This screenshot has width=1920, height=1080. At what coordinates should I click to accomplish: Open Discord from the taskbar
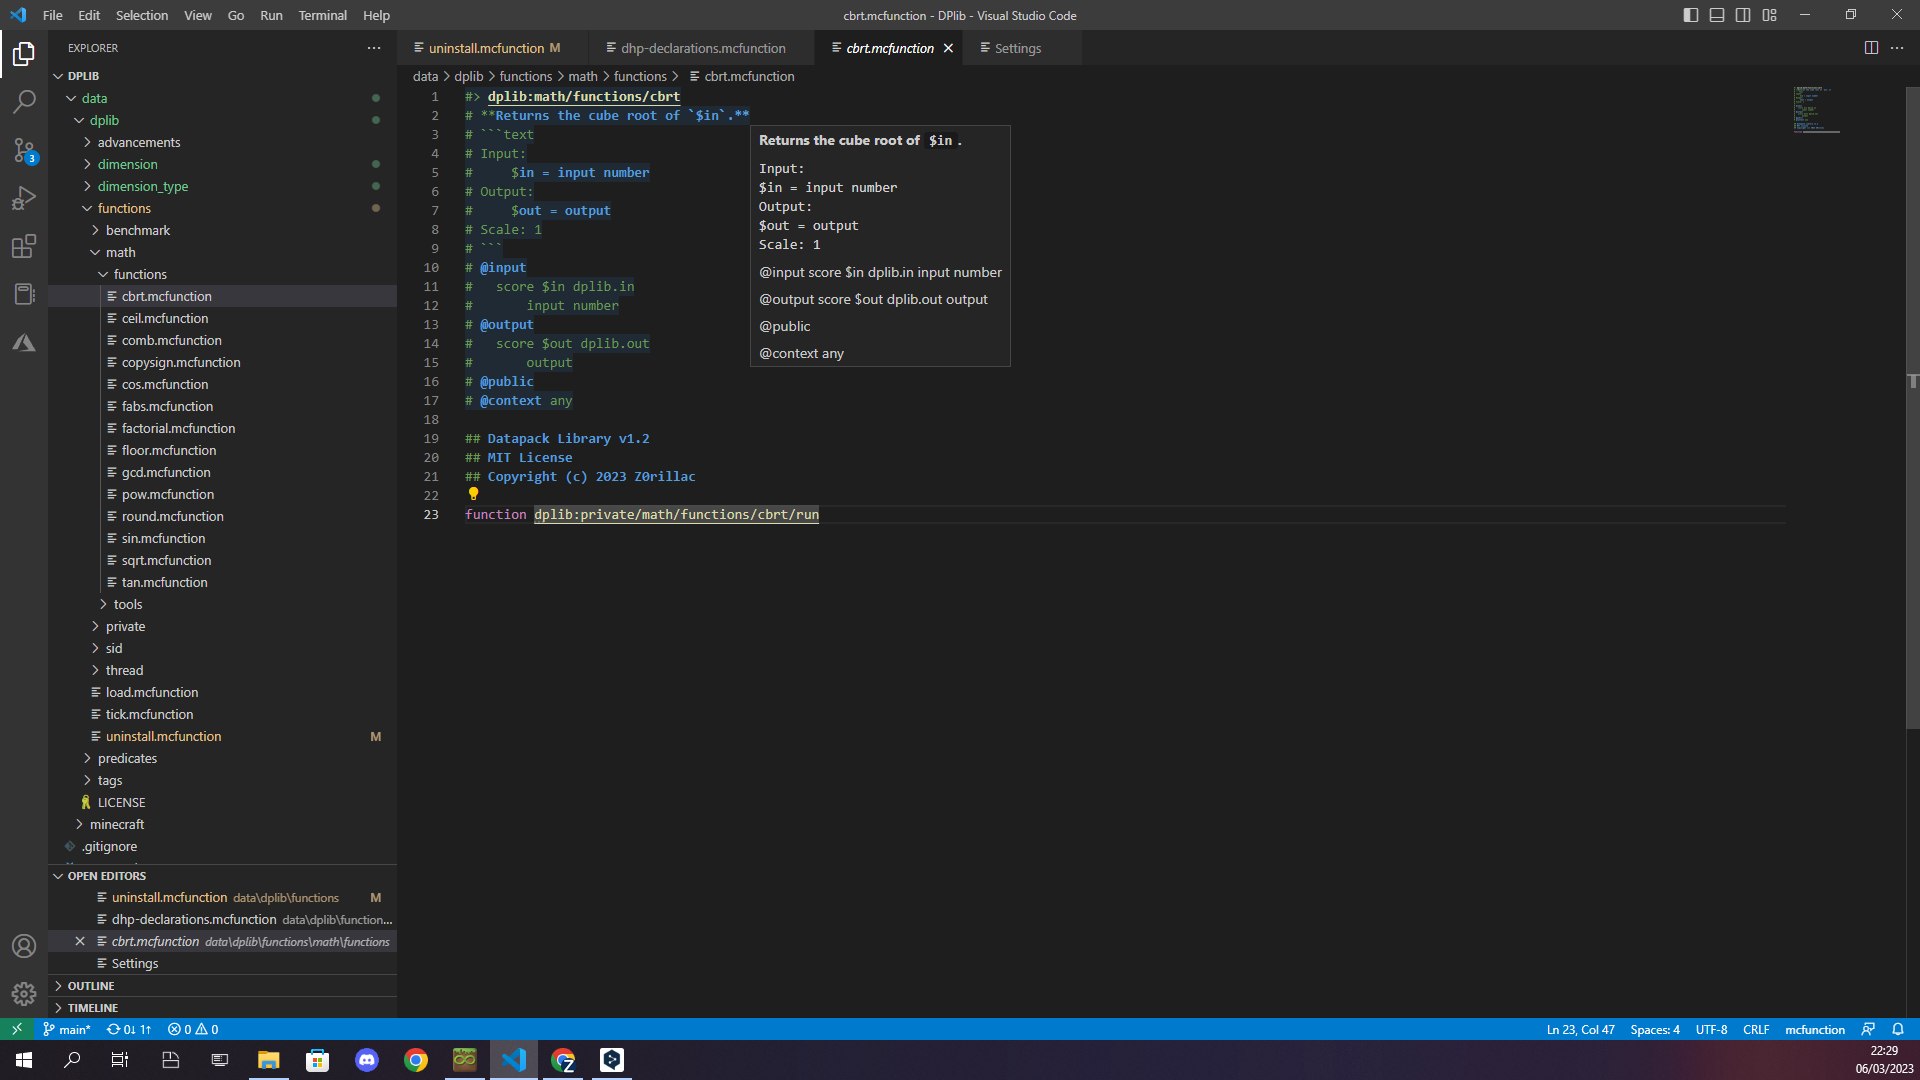[x=367, y=1060]
